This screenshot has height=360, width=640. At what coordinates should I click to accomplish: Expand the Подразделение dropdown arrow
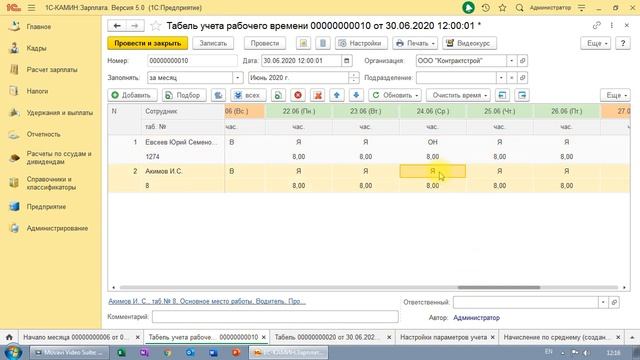pos(501,78)
